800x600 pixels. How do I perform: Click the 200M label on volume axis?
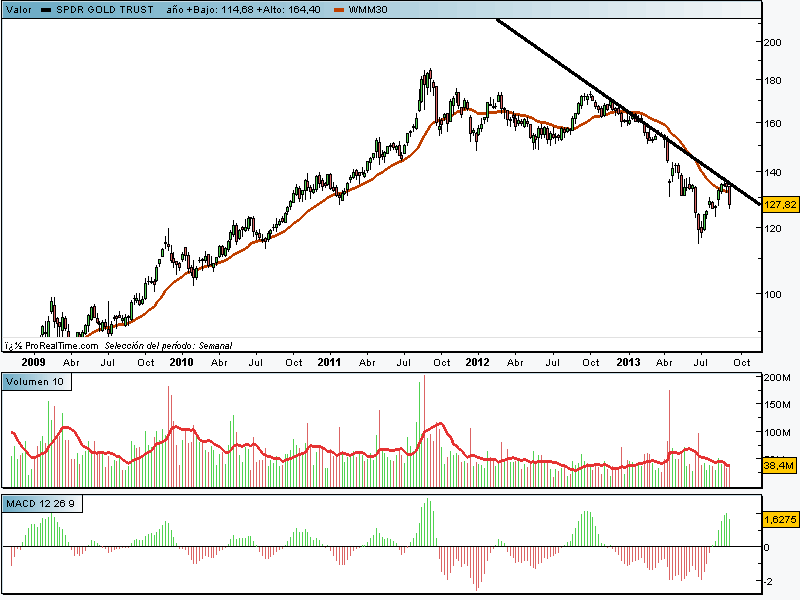pos(776,377)
